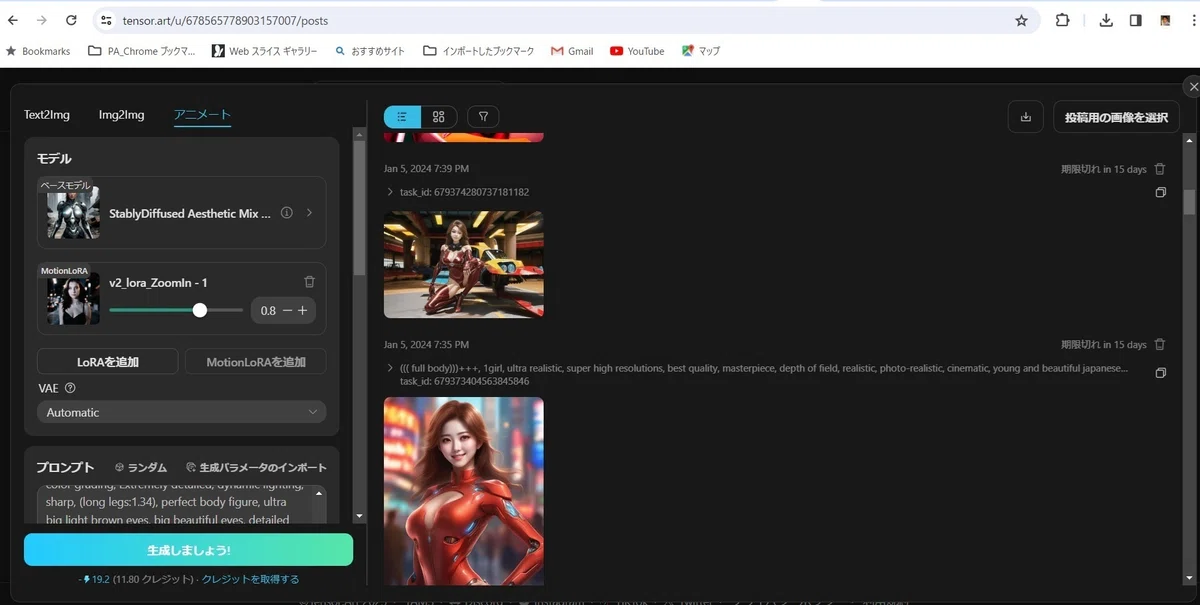Toggle the Chrome side panel icon
1200x605 pixels.
[x=1135, y=20]
